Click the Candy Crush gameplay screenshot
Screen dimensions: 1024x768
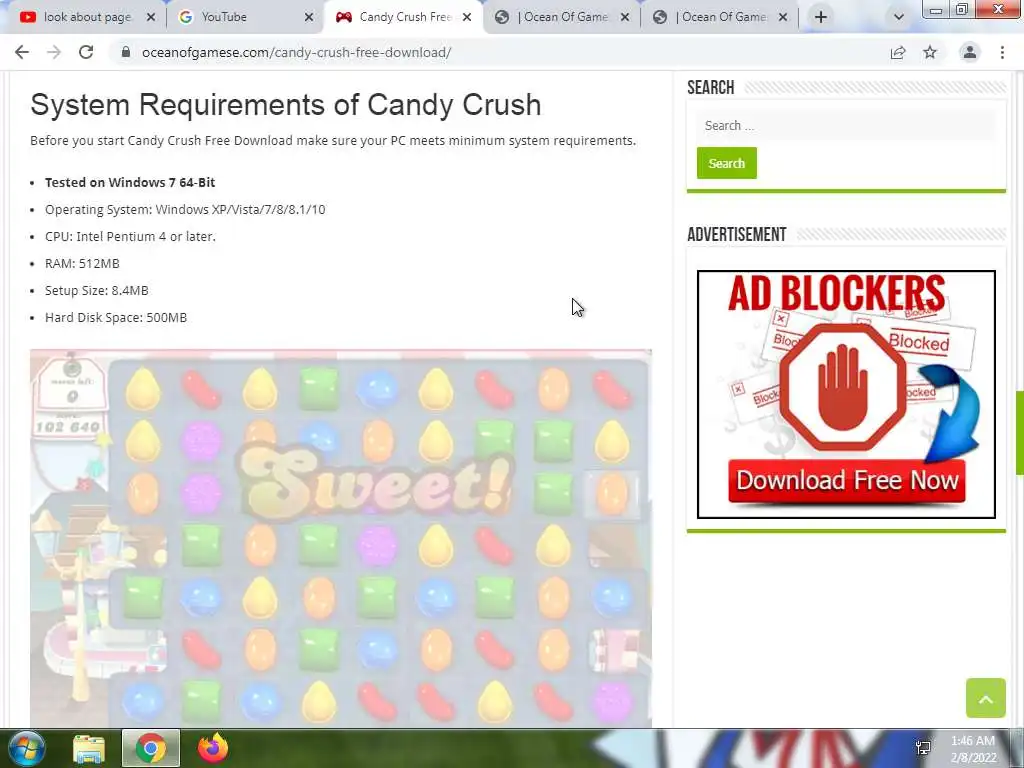pyautogui.click(x=341, y=538)
